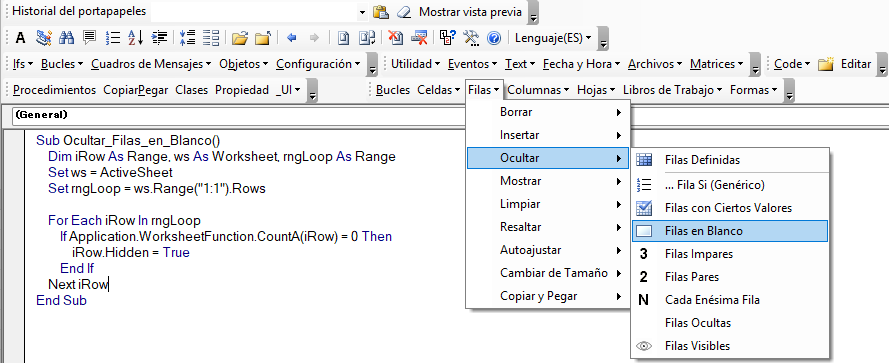Open the Bucles dropdown beside Ifs
The width and height of the screenshot is (889, 363).
[62, 64]
